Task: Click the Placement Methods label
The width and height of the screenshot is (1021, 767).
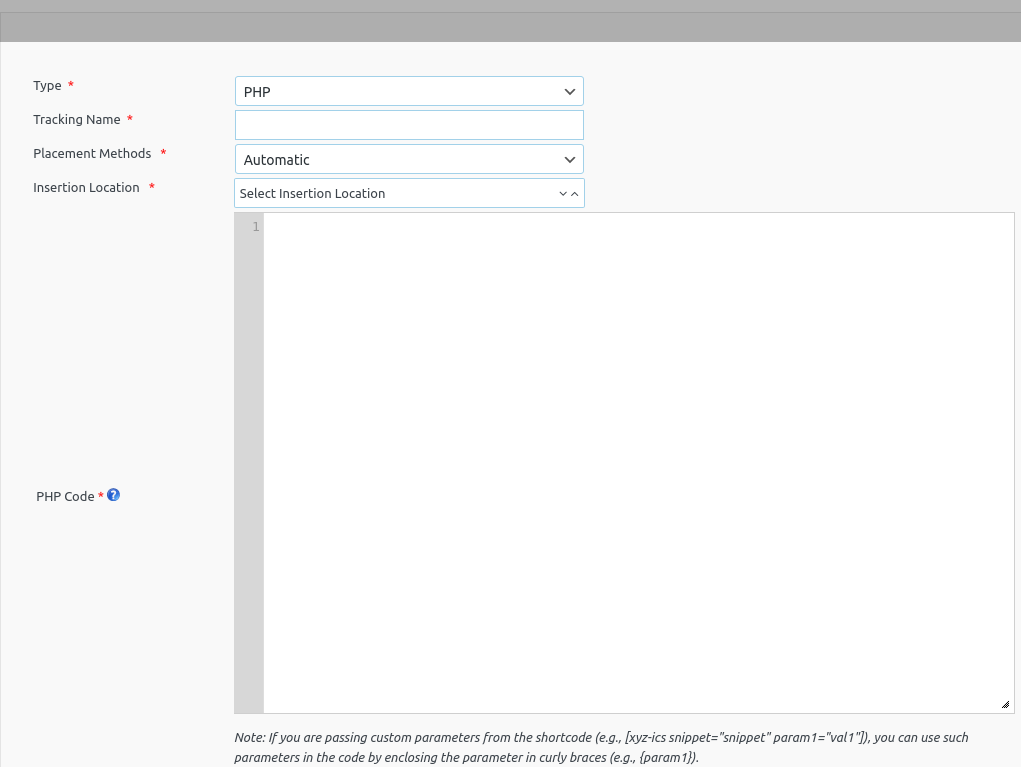Action: click(93, 153)
